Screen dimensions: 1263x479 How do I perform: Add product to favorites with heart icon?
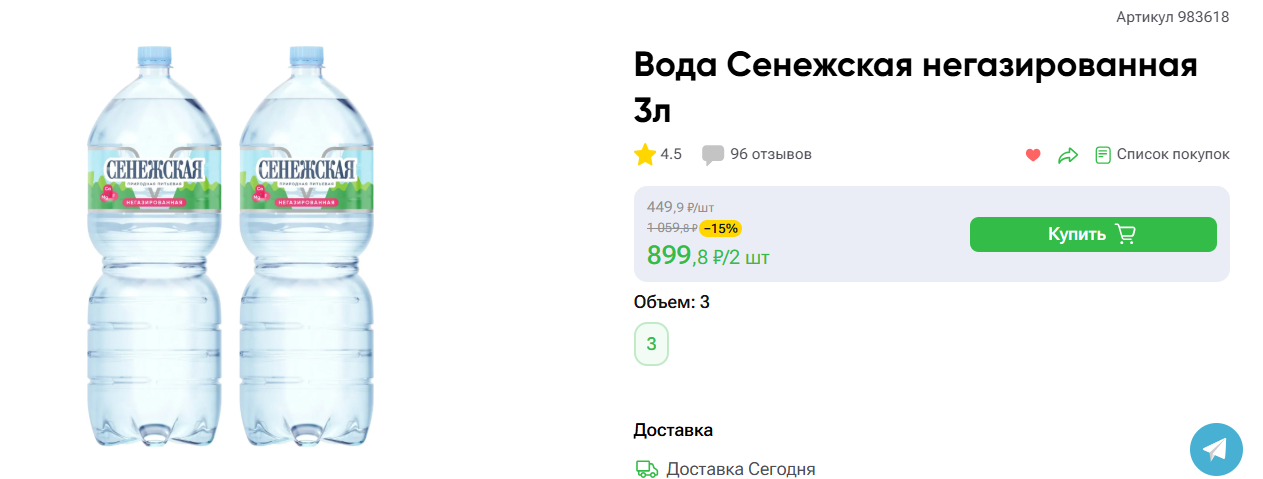pos(1033,155)
